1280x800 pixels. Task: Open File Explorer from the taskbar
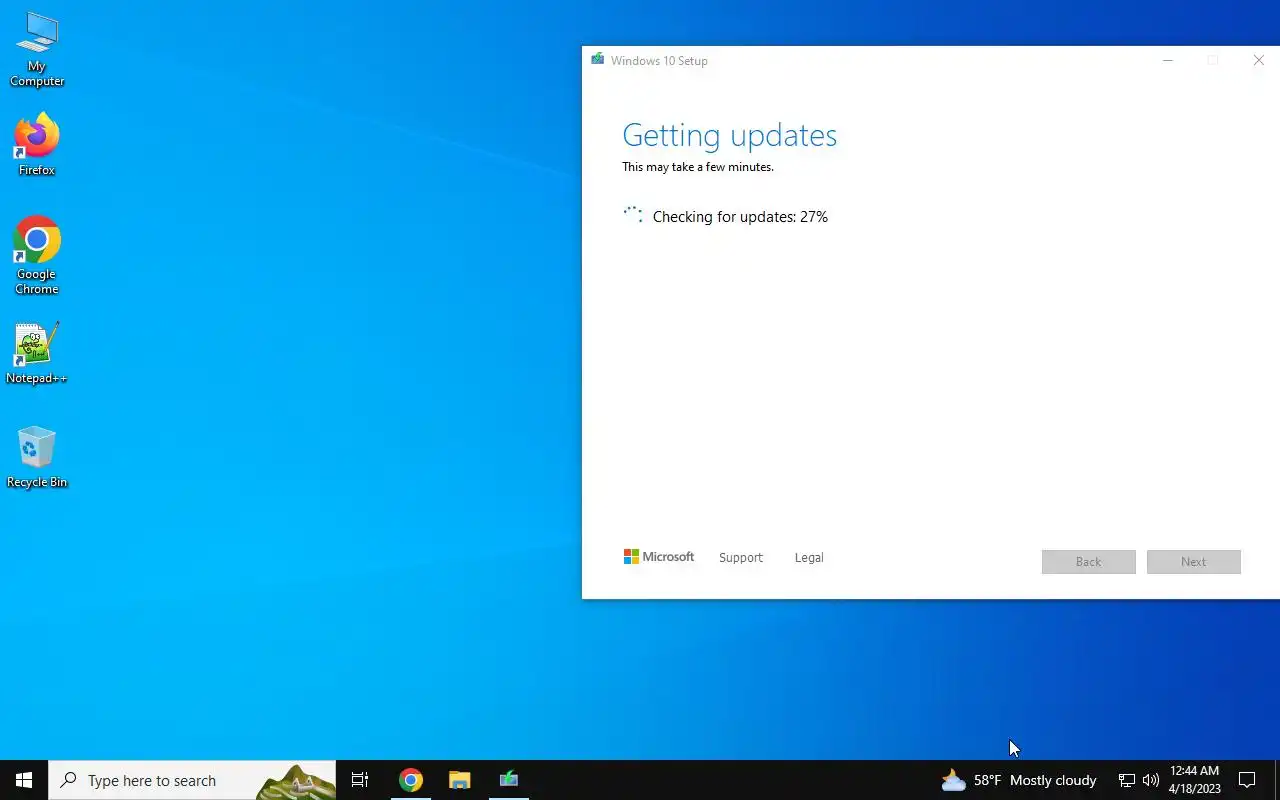[x=459, y=780]
